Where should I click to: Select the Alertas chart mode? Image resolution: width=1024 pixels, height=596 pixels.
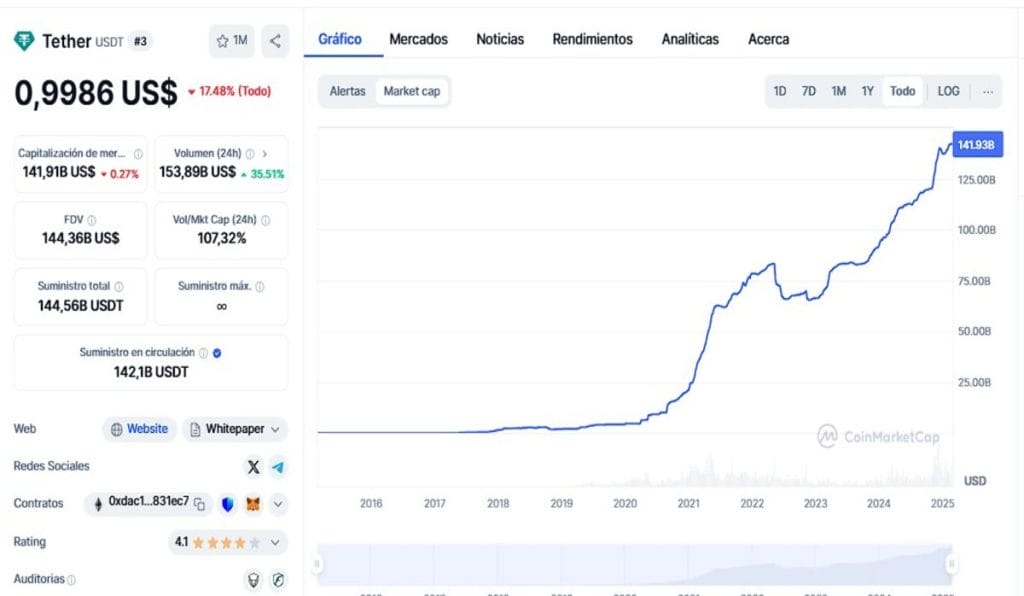[347, 91]
